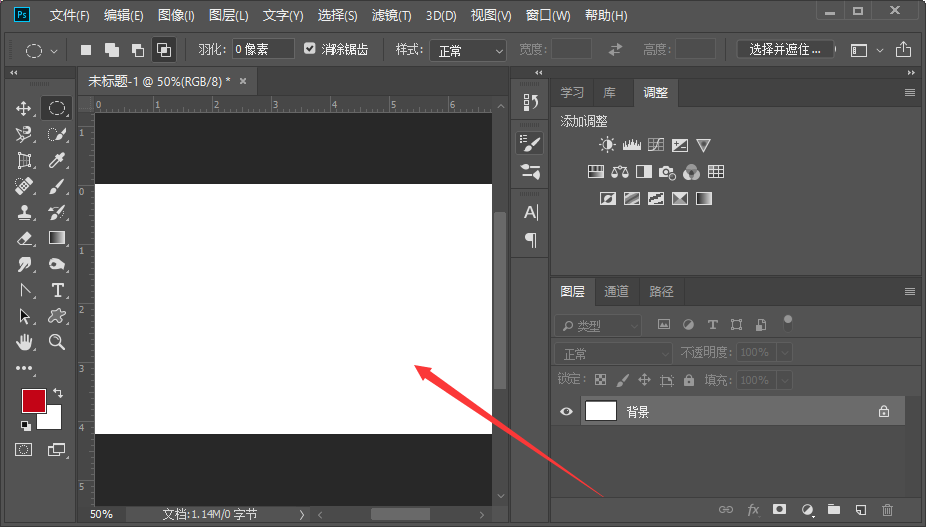The width and height of the screenshot is (926, 527).
Task: Select the Smudge tool
Action: pyautogui.click(x=24, y=265)
